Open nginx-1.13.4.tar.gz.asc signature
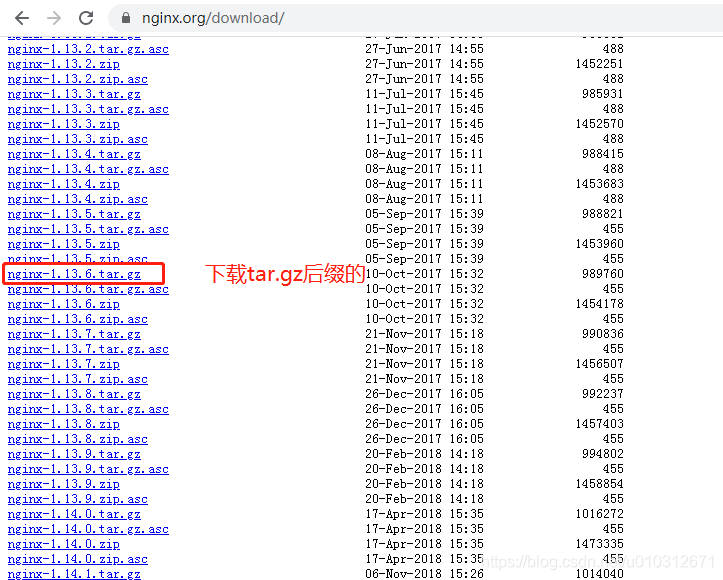723x580 pixels. (88, 169)
